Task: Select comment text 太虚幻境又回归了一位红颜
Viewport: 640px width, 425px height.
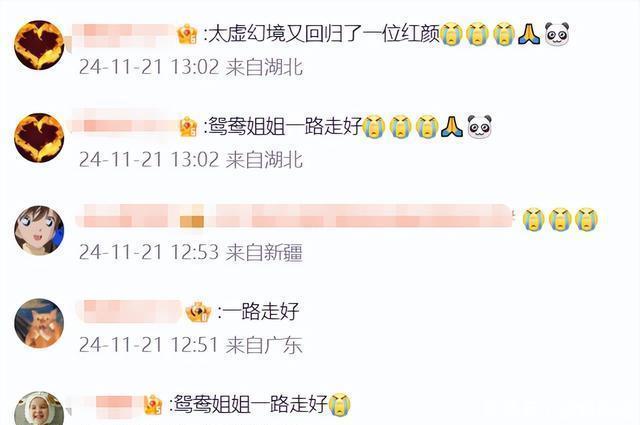Action: tap(324, 34)
